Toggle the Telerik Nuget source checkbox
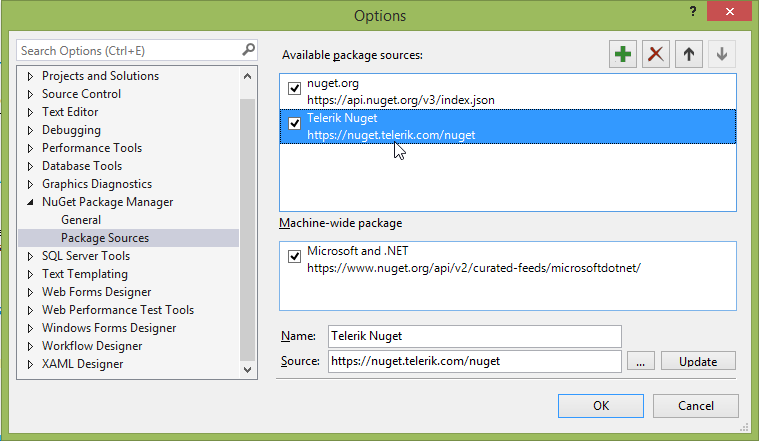759x441 pixels. pos(294,124)
